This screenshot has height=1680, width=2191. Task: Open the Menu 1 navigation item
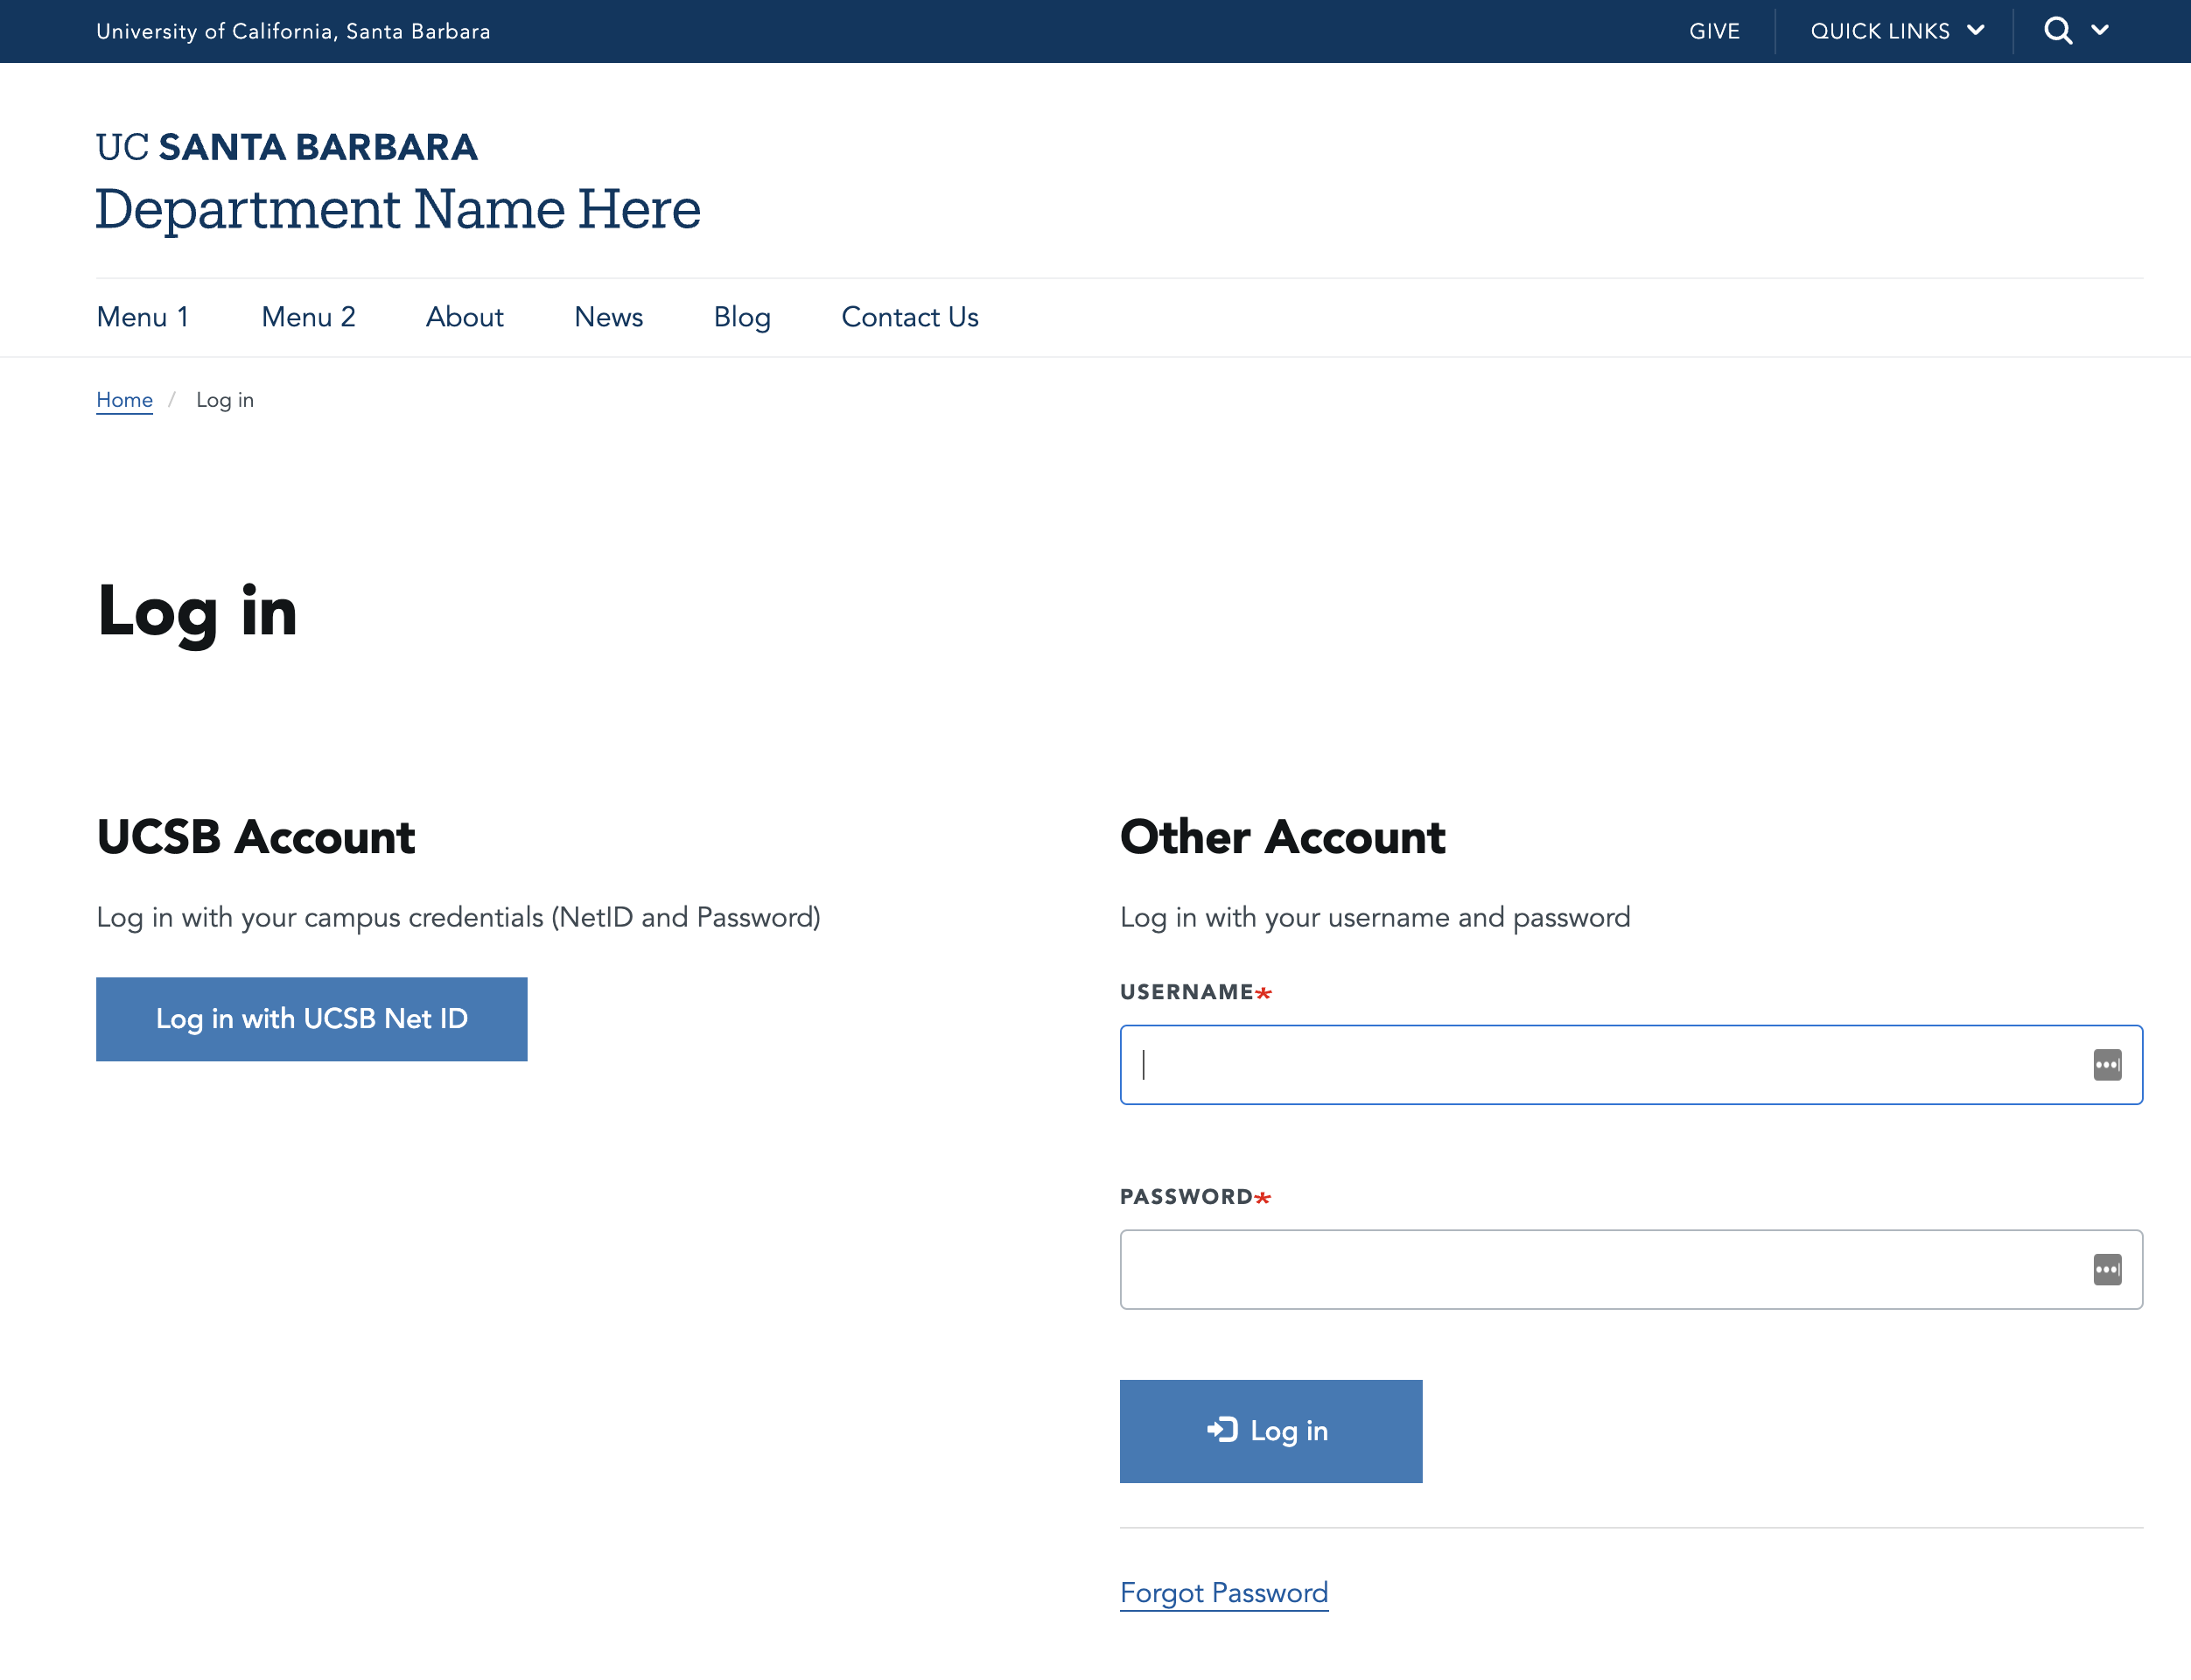[143, 317]
